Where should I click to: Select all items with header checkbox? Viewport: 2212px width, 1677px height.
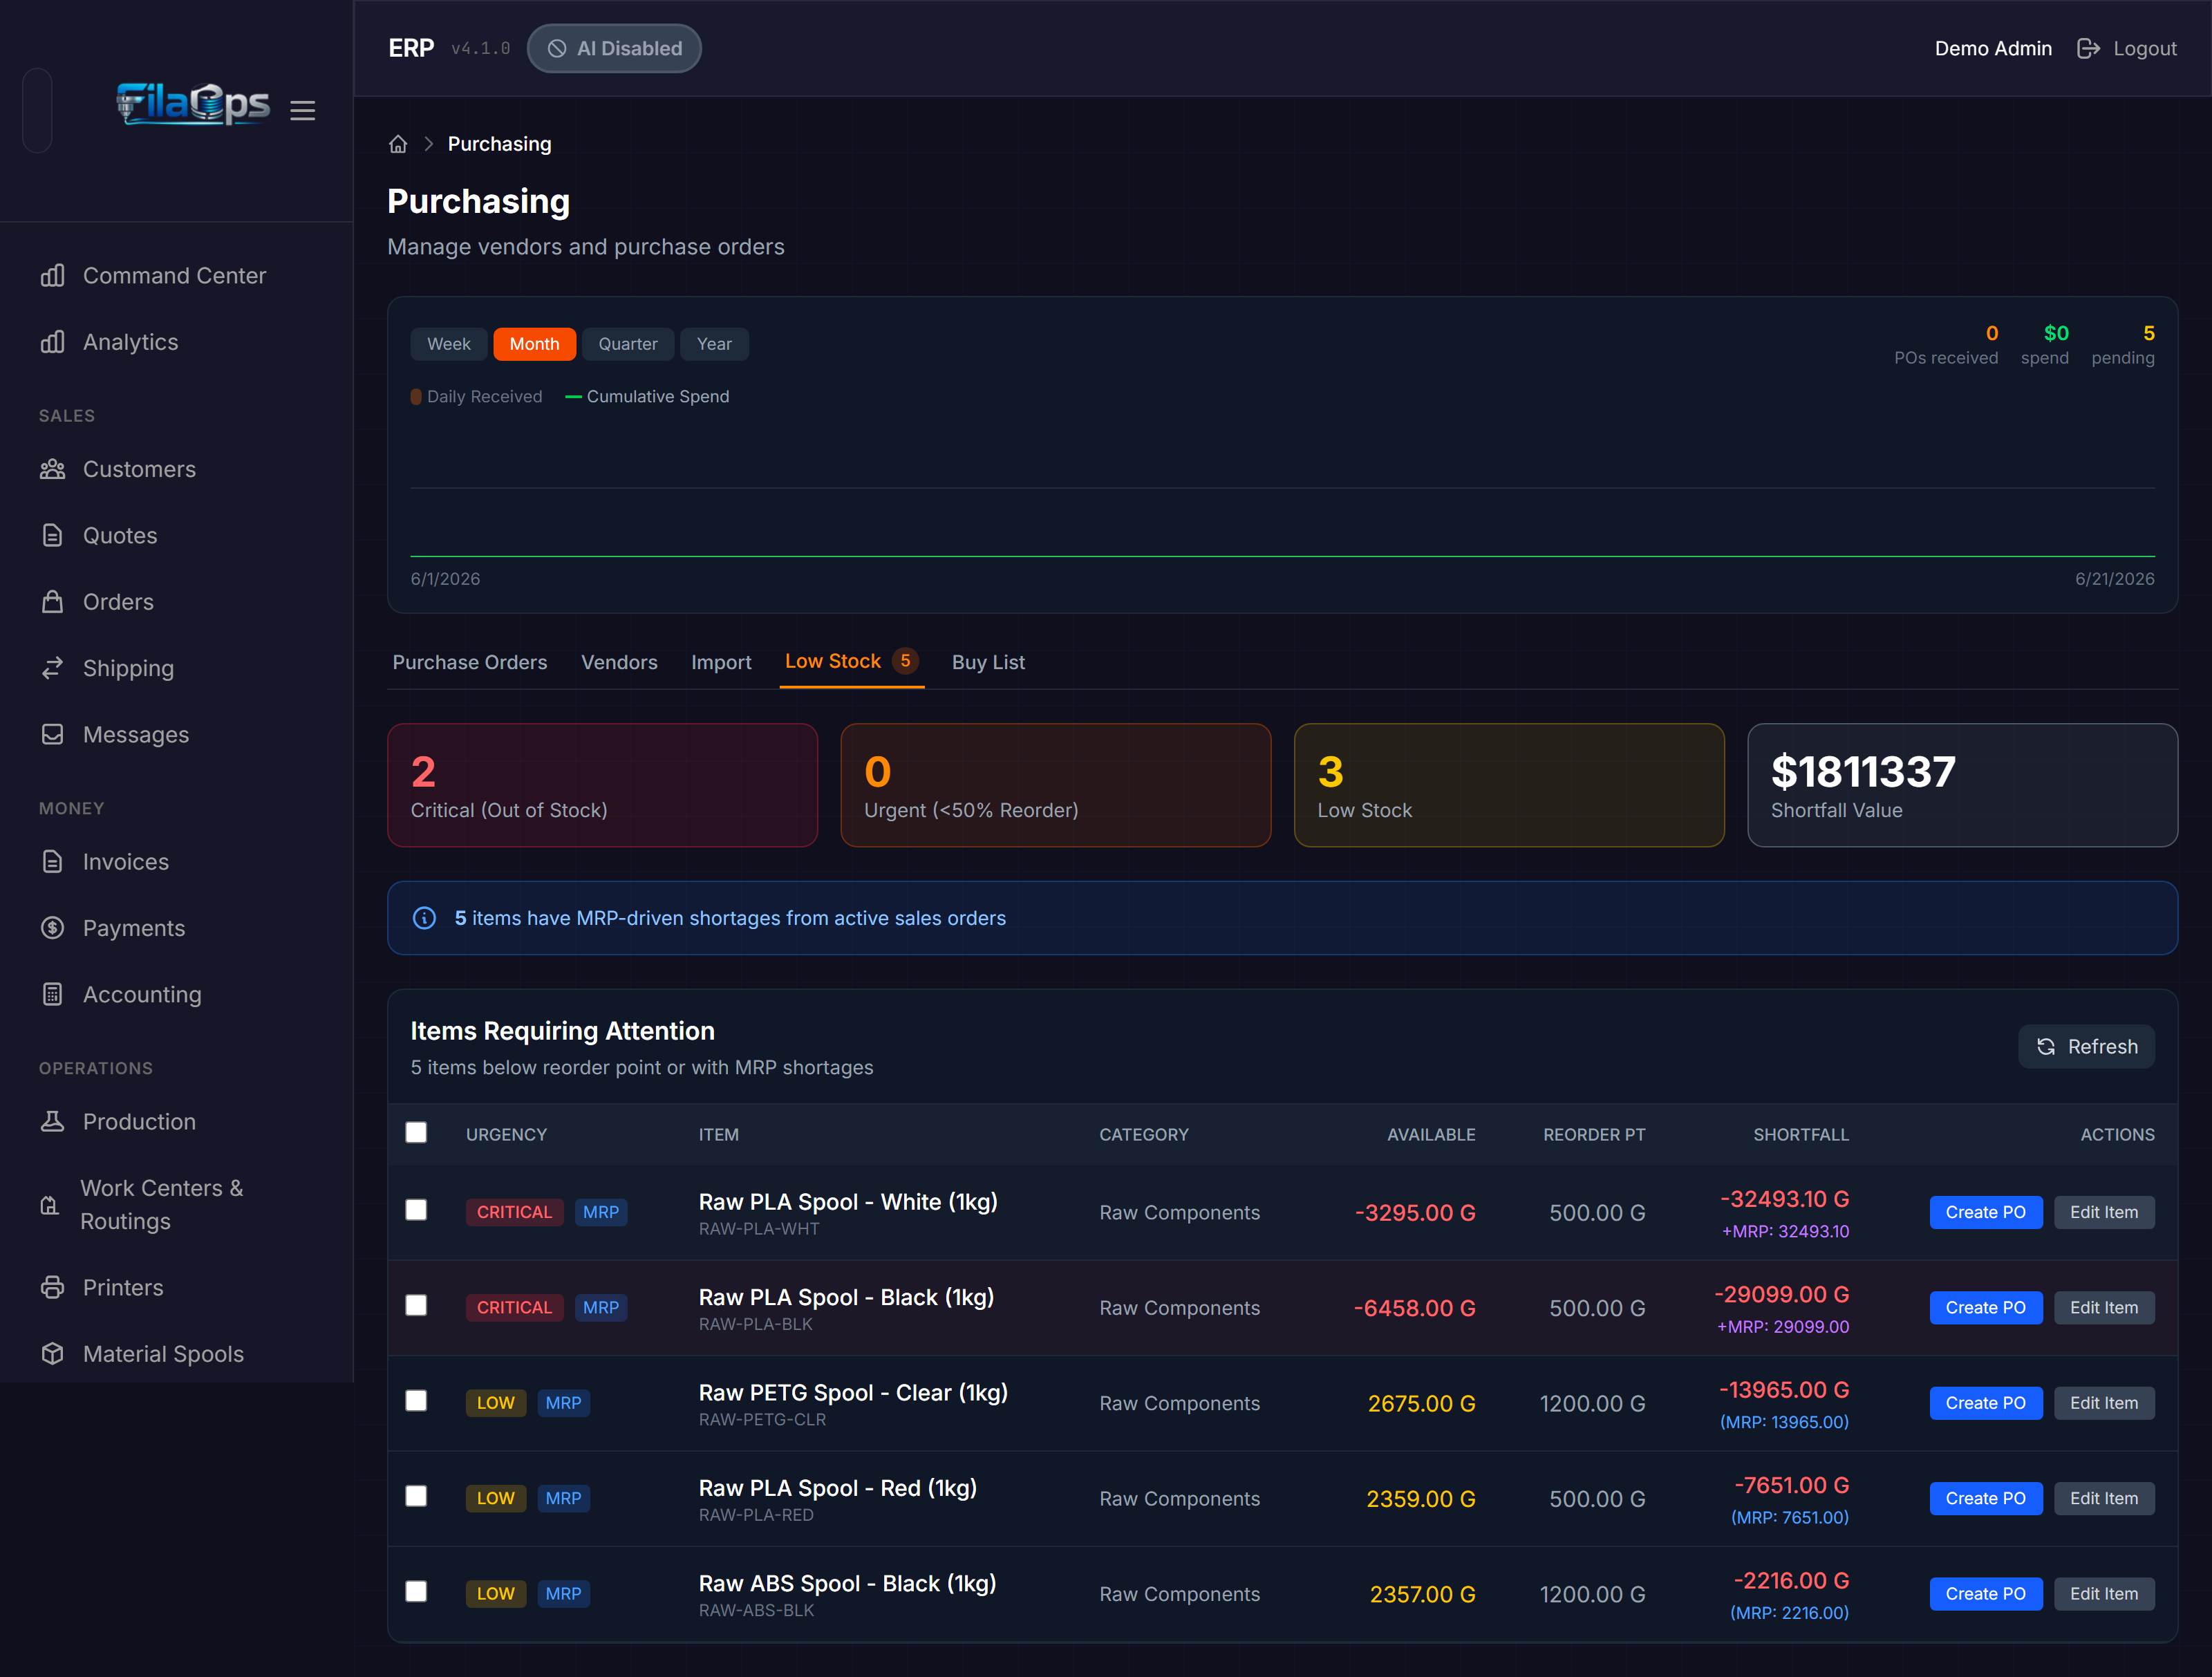[x=416, y=1132]
